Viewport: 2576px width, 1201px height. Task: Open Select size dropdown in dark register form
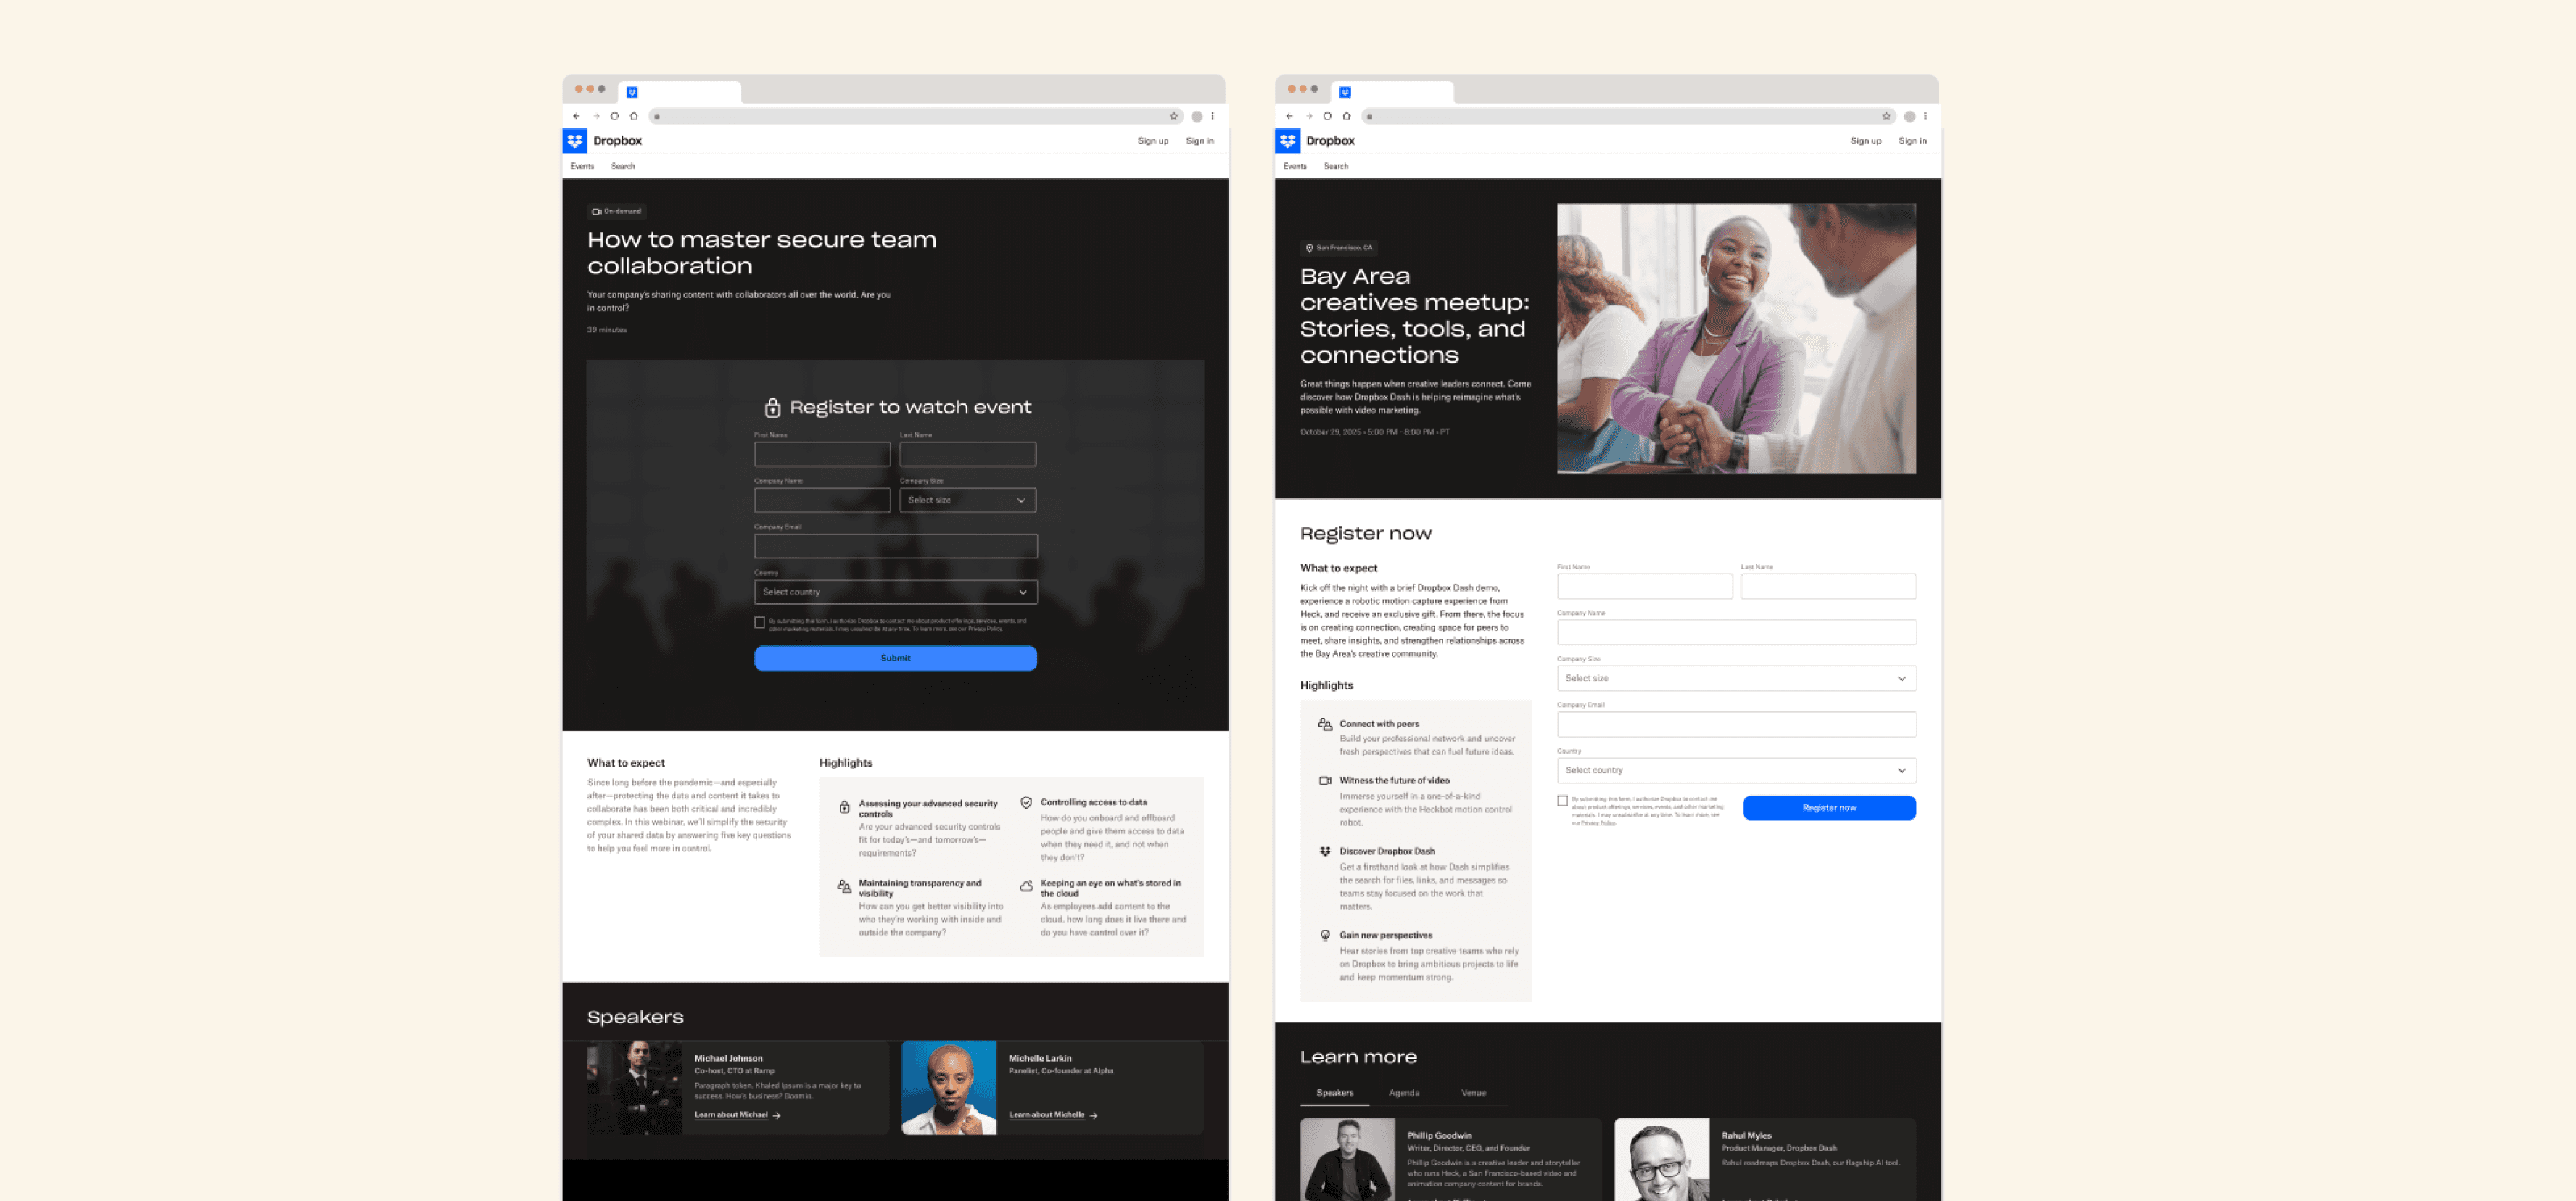[967, 500]
